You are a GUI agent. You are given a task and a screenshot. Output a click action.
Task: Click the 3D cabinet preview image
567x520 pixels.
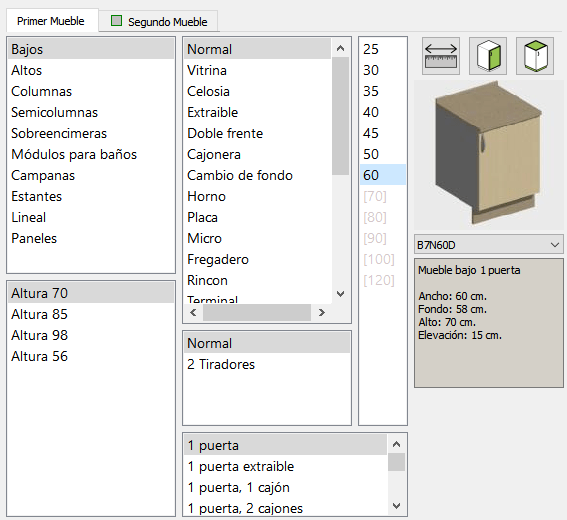pos(489,155)
